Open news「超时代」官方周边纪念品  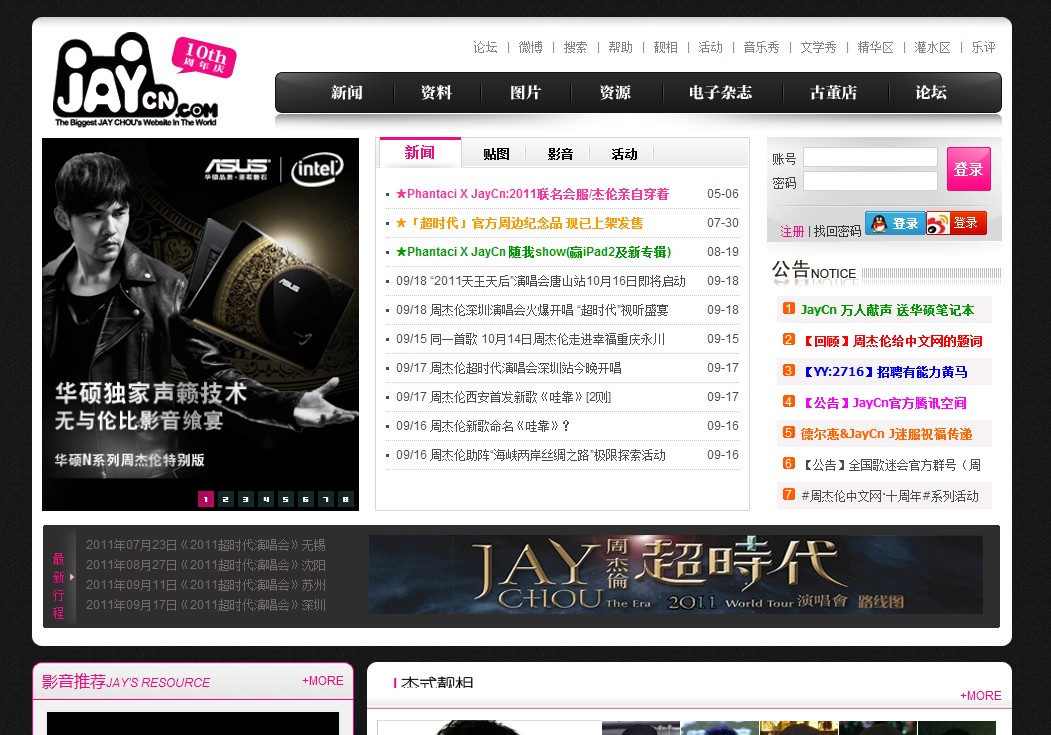519,223
